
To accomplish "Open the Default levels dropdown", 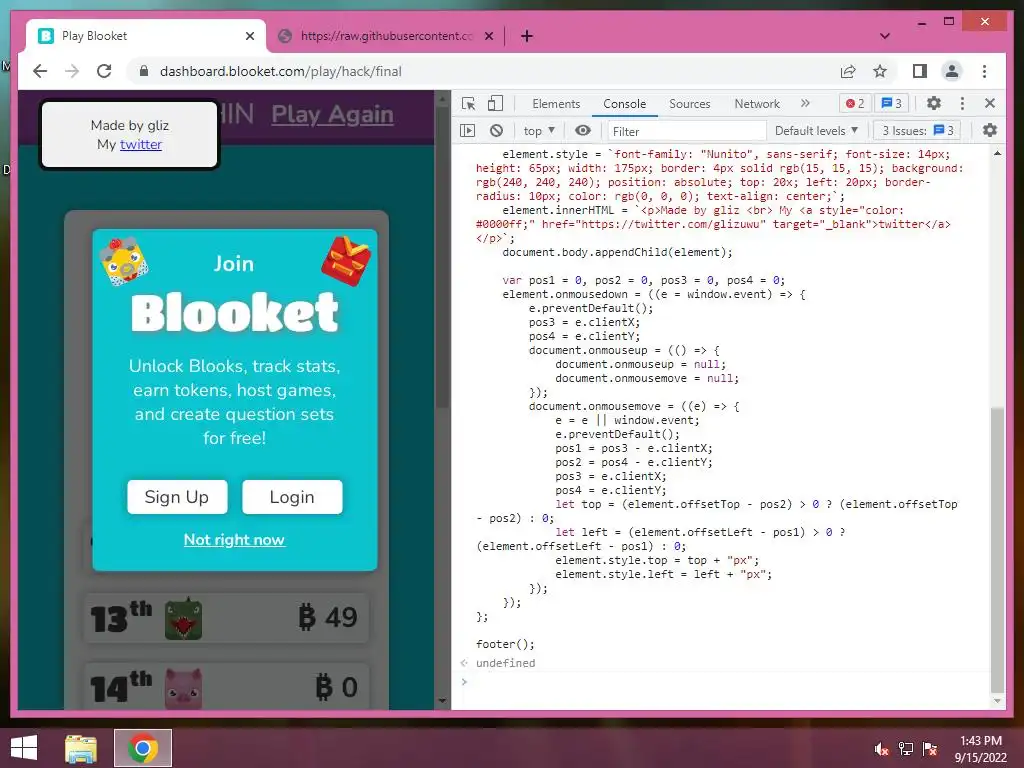I will point(816,131).
